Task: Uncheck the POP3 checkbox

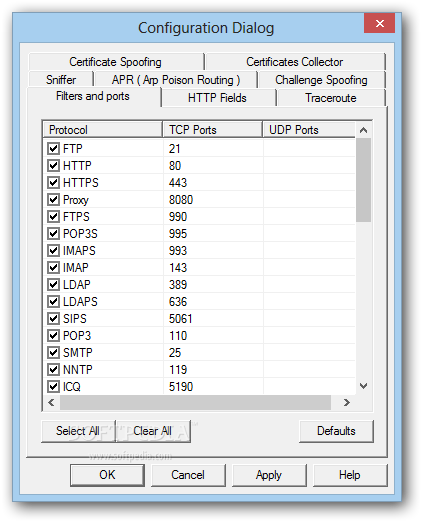Action: pos(53,335)
